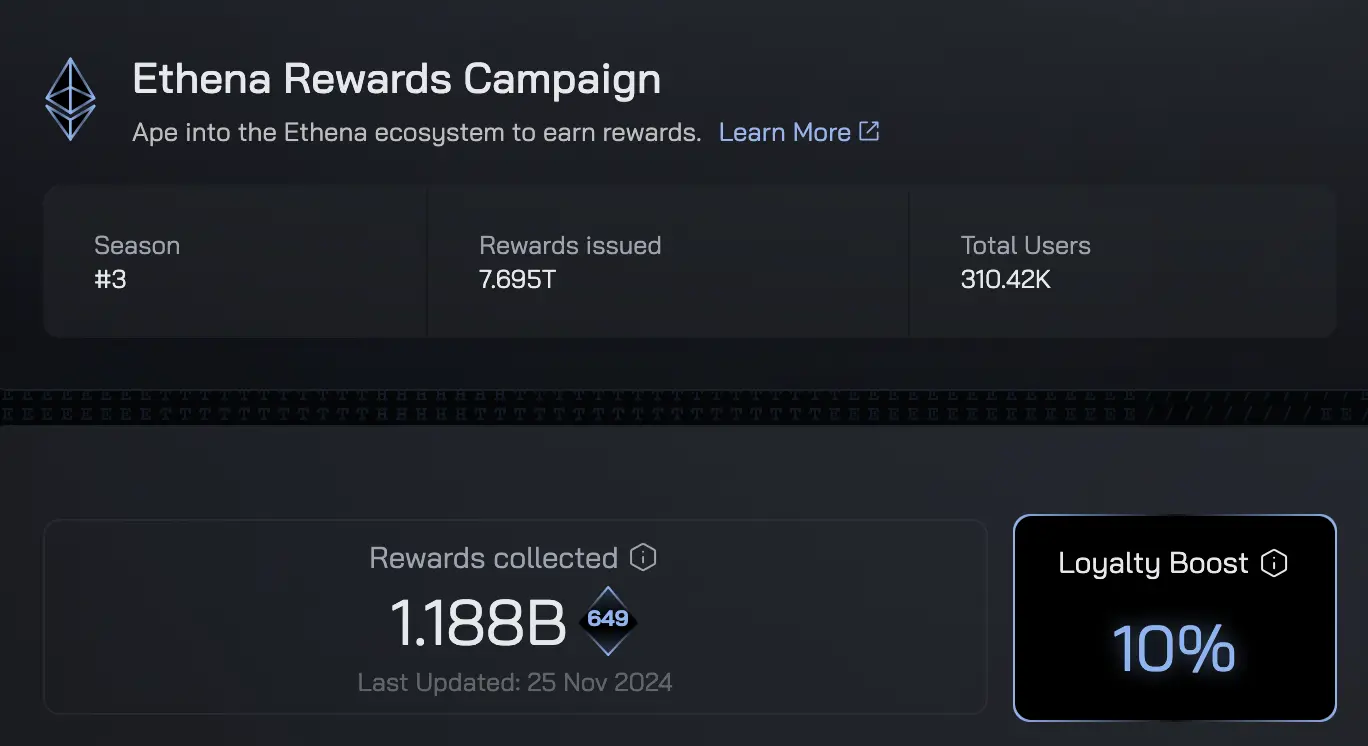Click the Rewards issued label

point(570,246)
